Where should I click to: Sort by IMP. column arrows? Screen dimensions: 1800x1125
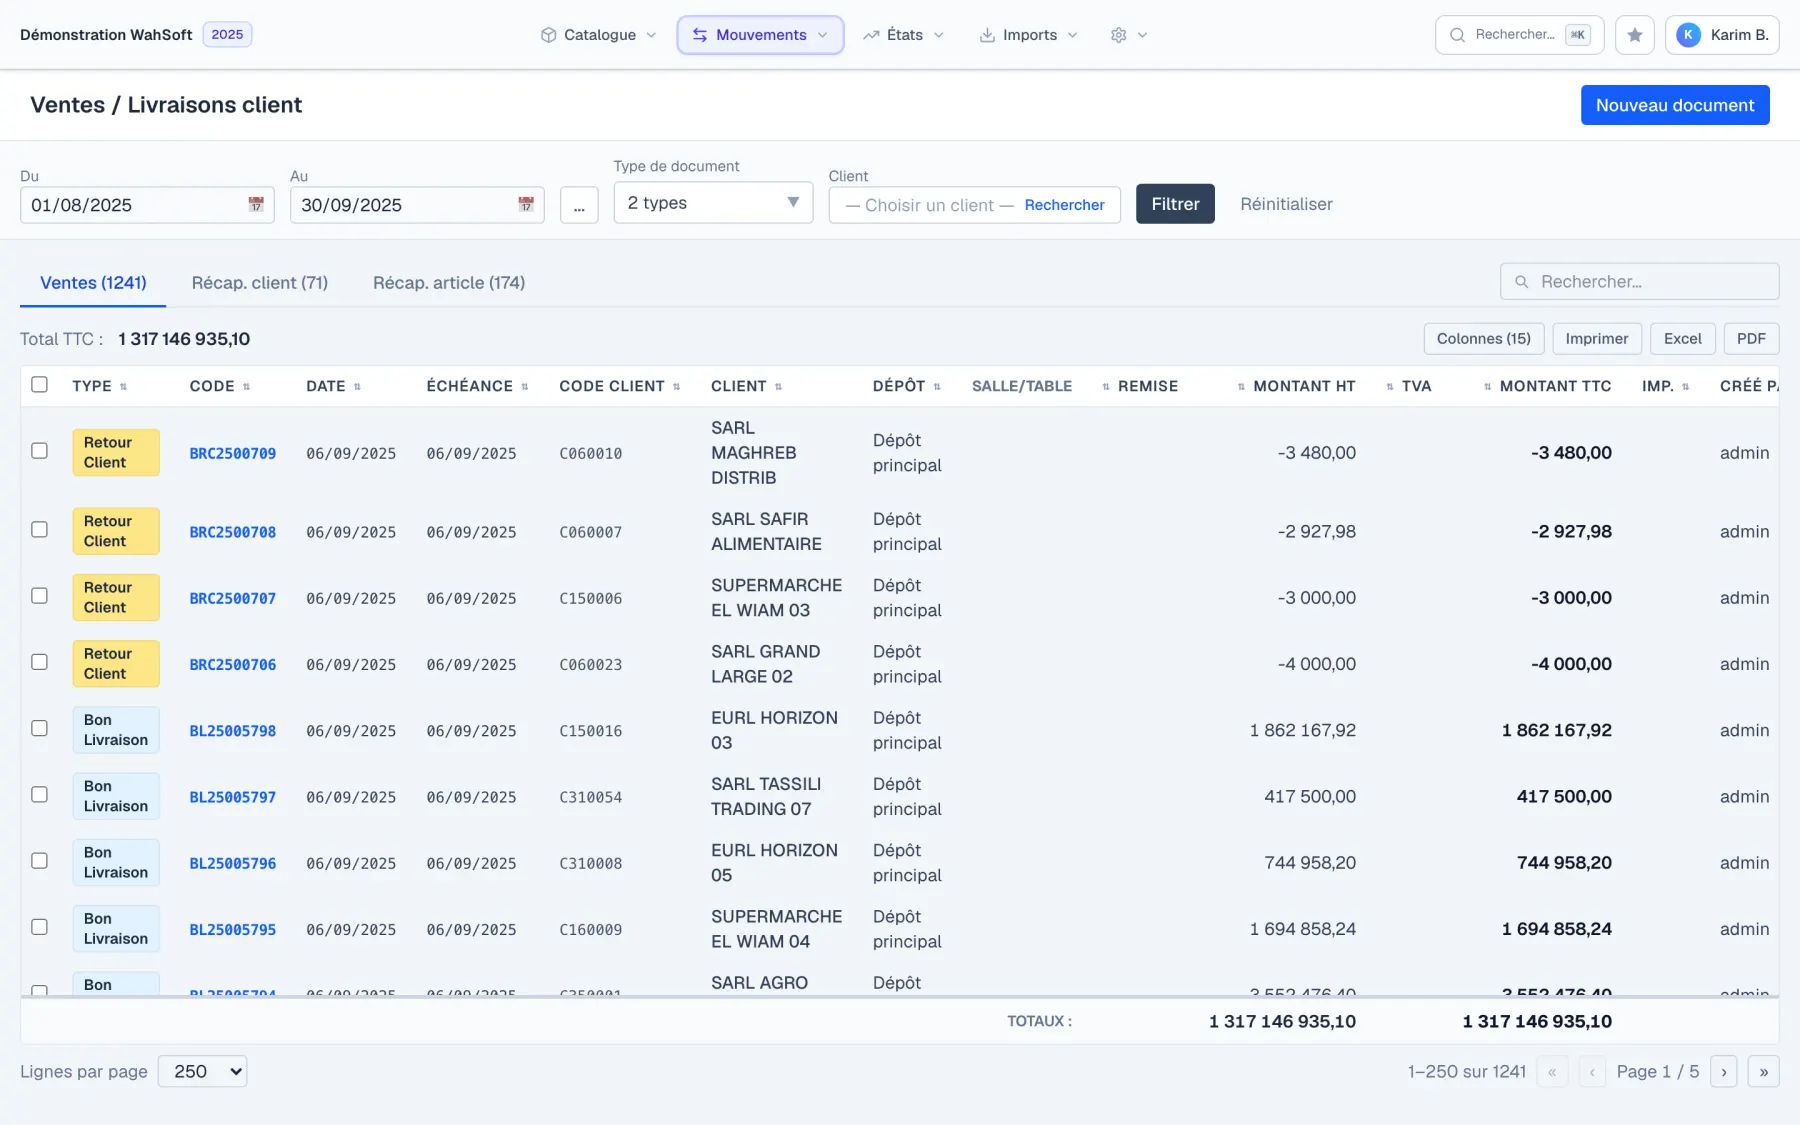[1685, 387]
